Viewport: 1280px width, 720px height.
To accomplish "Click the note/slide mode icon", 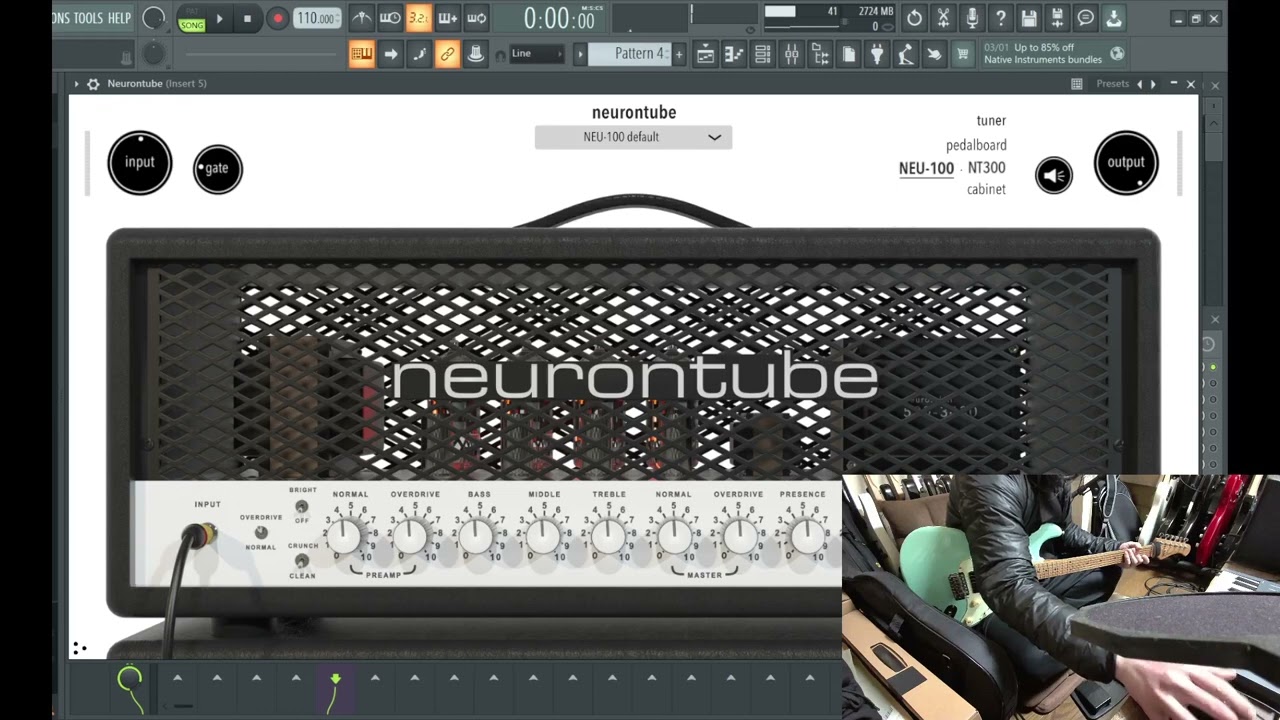I will coord(419,54).
